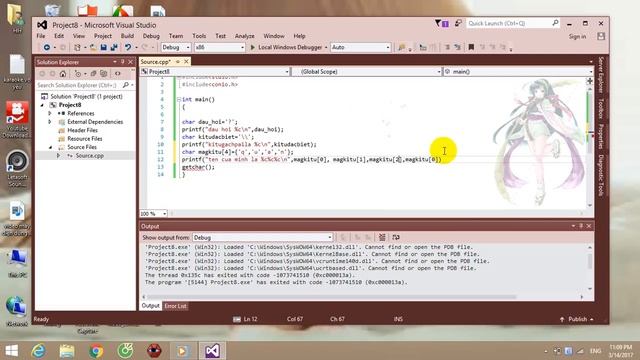The image size is (640, 360).
Task: Click the Quick Launch search magnifier
Action: point(555,23)
